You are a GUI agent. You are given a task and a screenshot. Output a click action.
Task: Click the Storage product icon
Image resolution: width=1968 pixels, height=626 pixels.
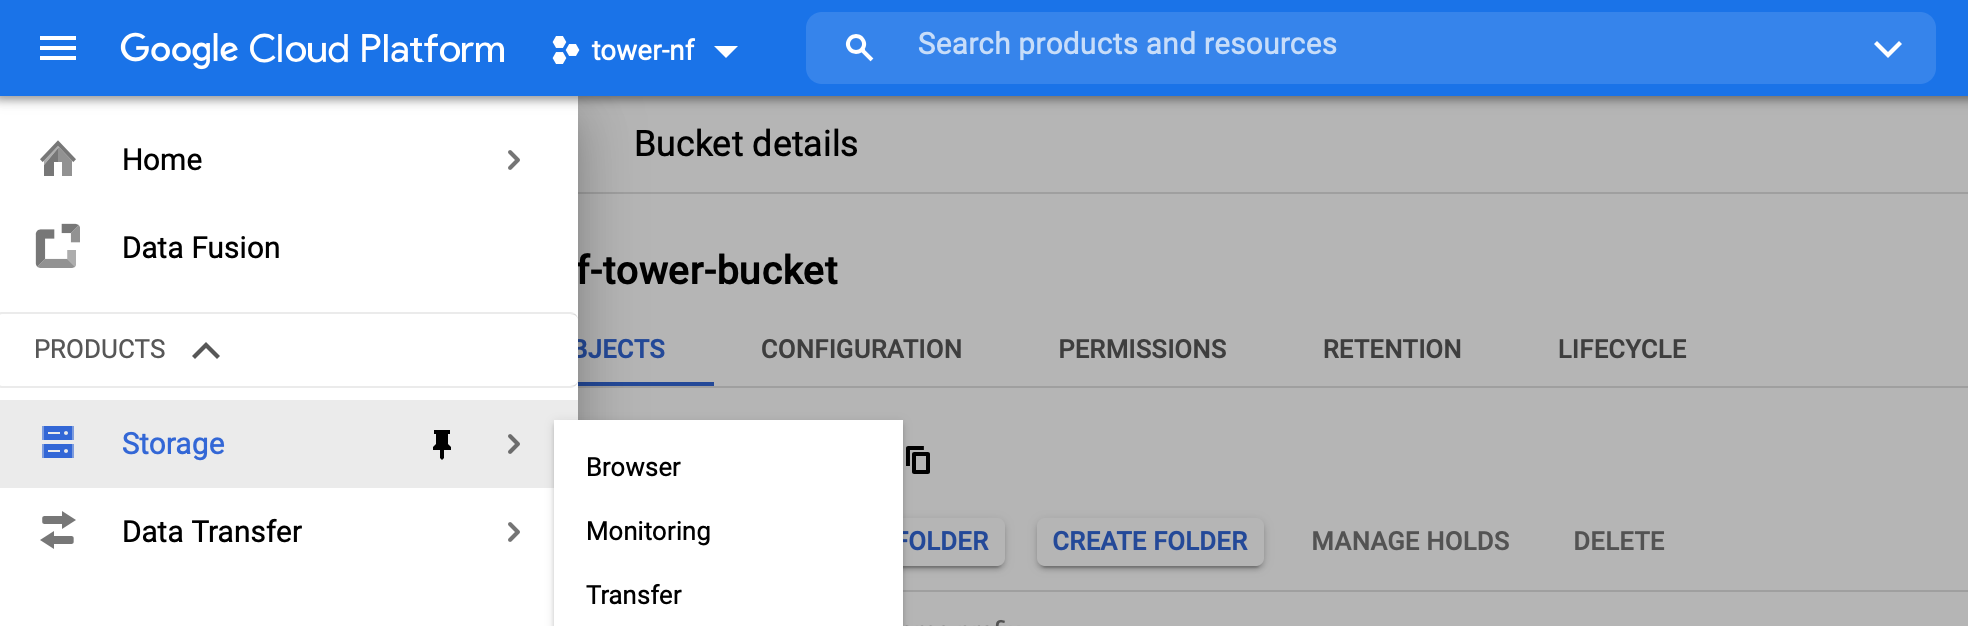[x=58, y=443]
